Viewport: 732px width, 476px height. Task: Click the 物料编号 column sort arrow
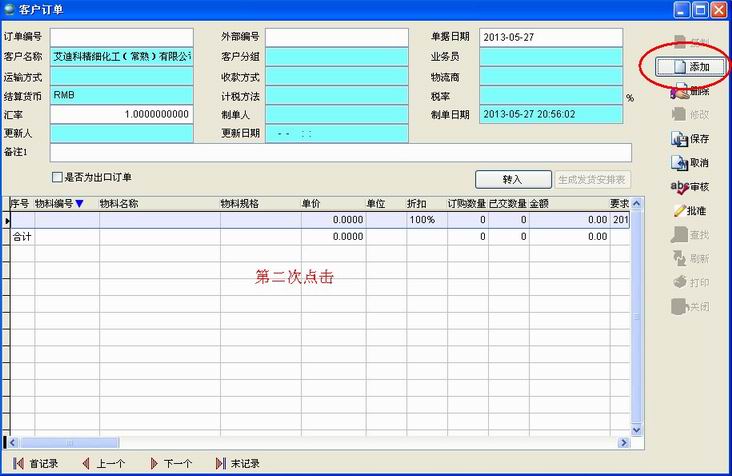click(79, 204)
